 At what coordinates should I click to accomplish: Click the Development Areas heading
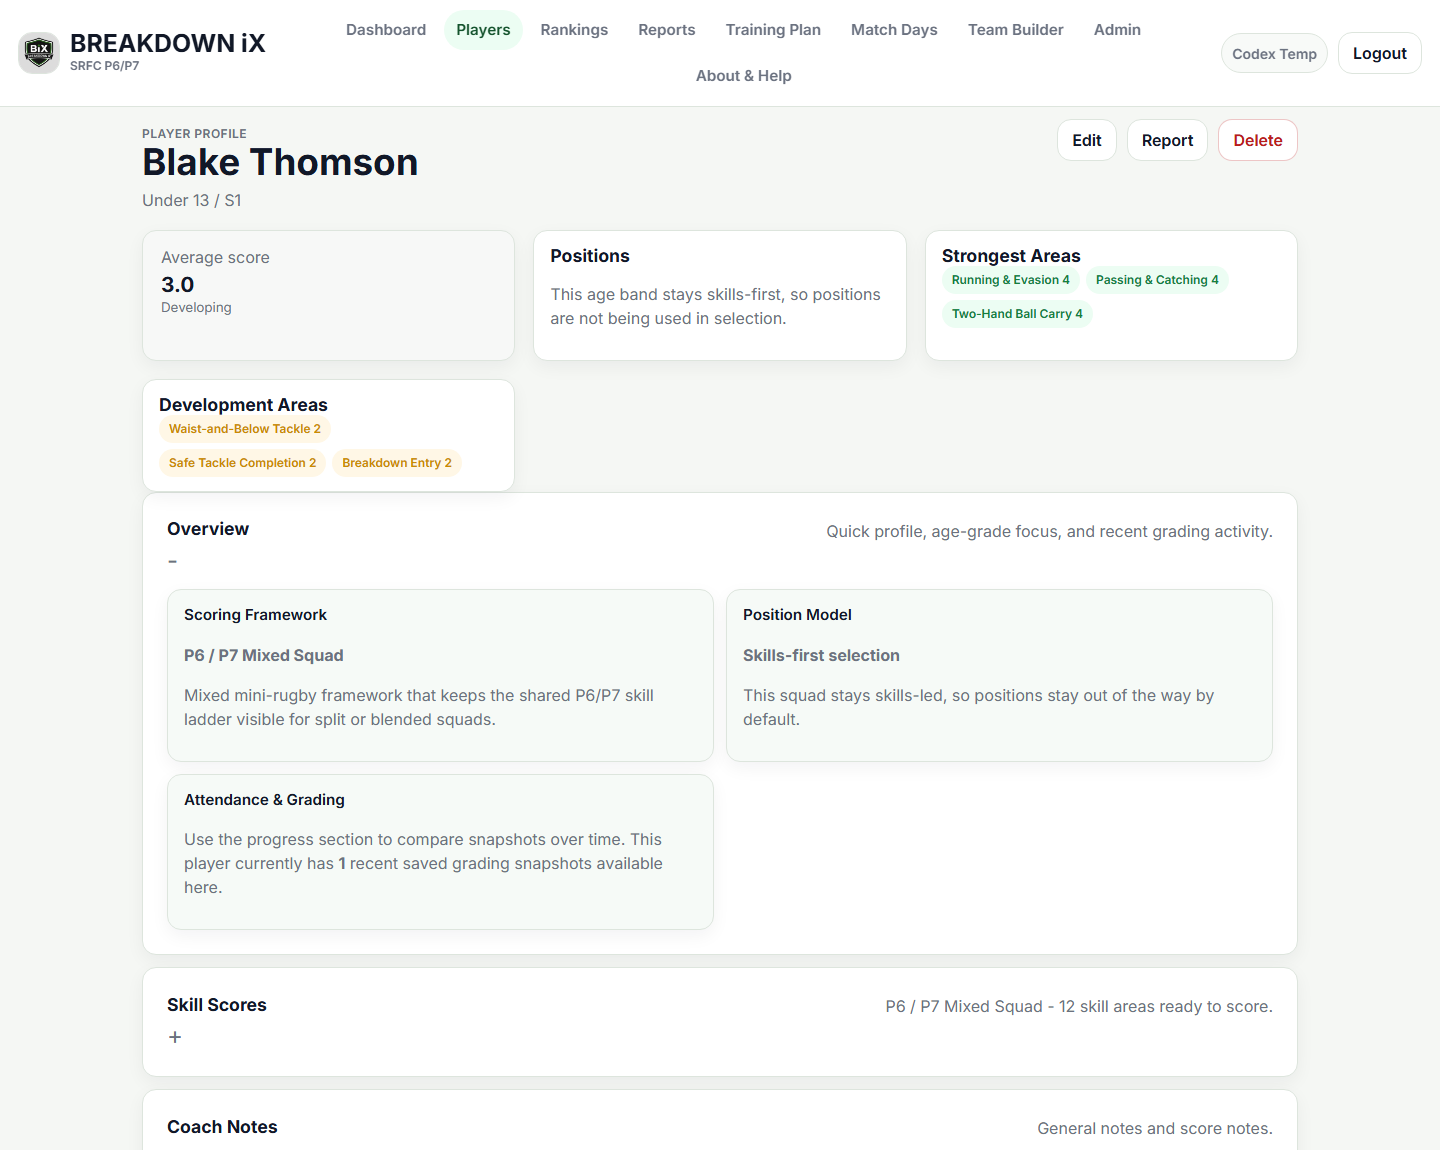[243, 405]
